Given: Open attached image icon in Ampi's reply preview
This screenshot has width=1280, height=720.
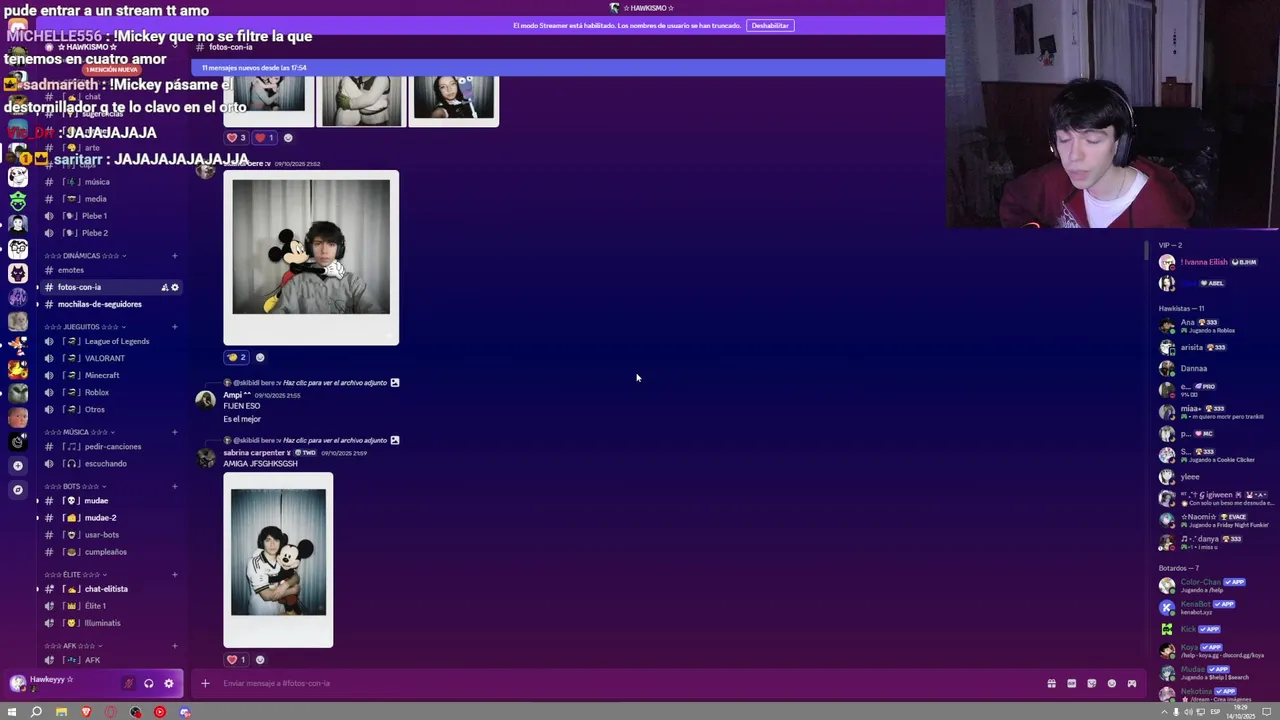Looking at the screenshot, I should 395,382.
